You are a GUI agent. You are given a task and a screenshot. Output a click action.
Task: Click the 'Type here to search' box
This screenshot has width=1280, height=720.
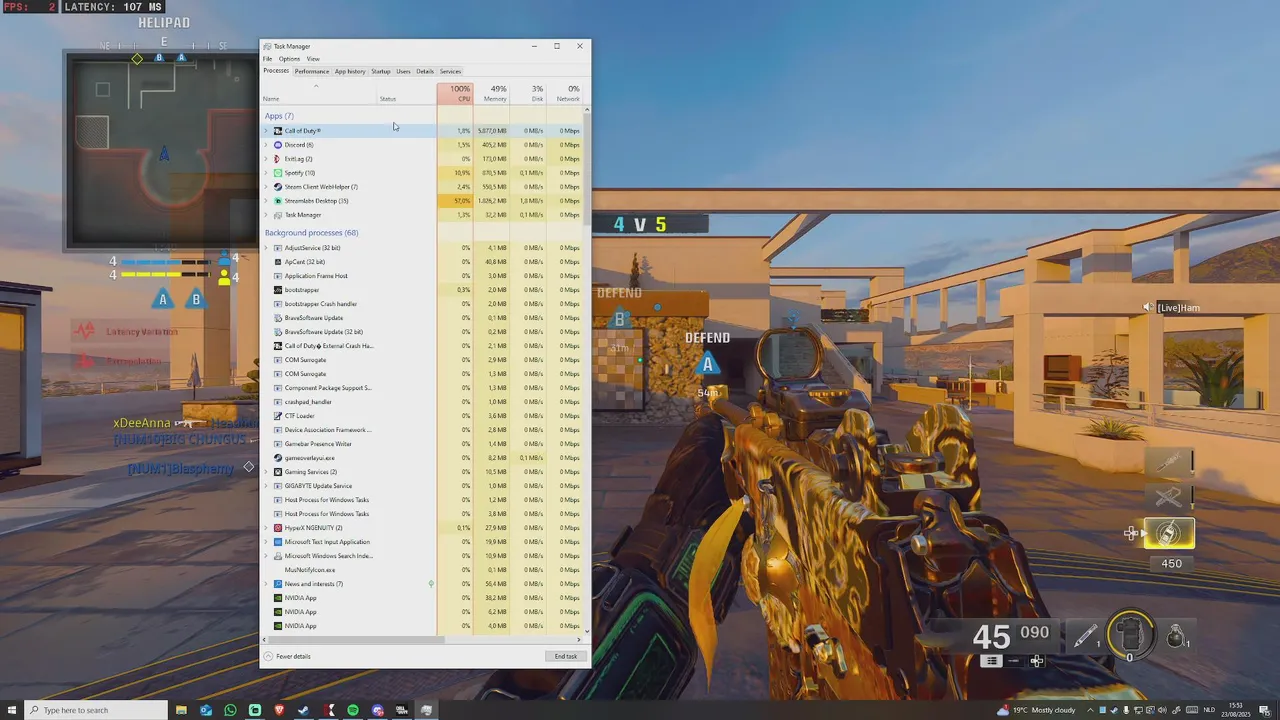pyautogui.click(x=96, y=710)
